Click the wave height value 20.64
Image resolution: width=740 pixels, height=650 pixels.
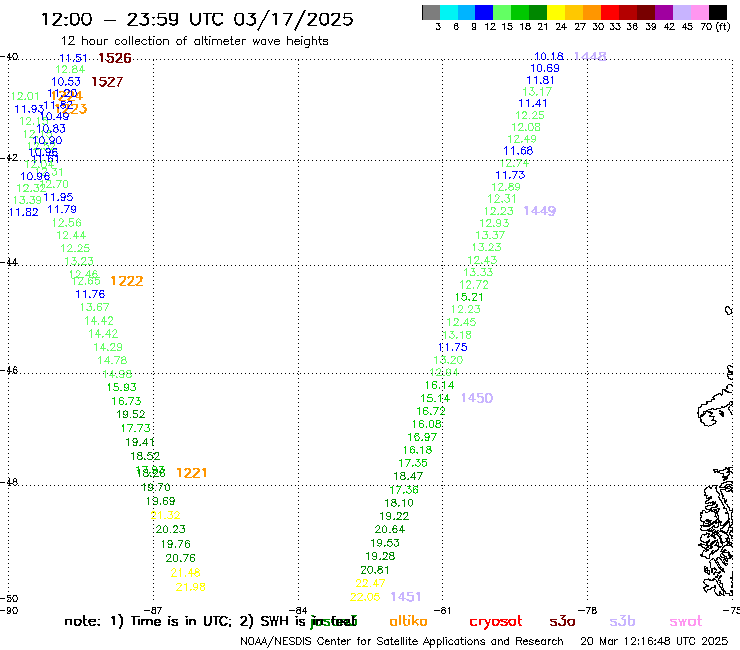390,530
